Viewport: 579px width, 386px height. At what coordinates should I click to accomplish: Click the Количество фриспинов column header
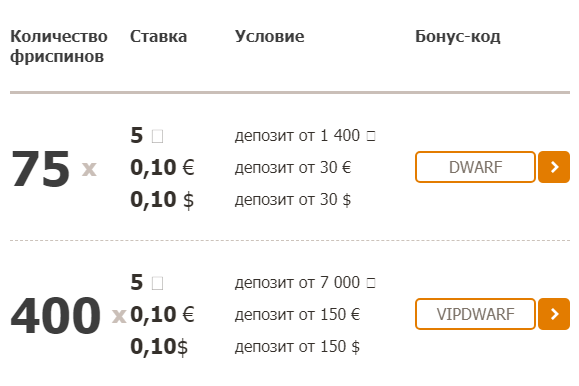click(x=59, y=47)
